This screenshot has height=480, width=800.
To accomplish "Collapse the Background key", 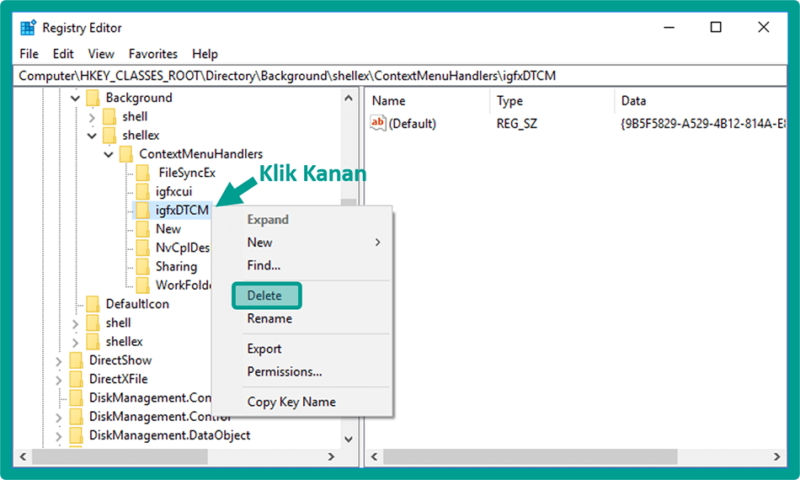I will [75, 98].
